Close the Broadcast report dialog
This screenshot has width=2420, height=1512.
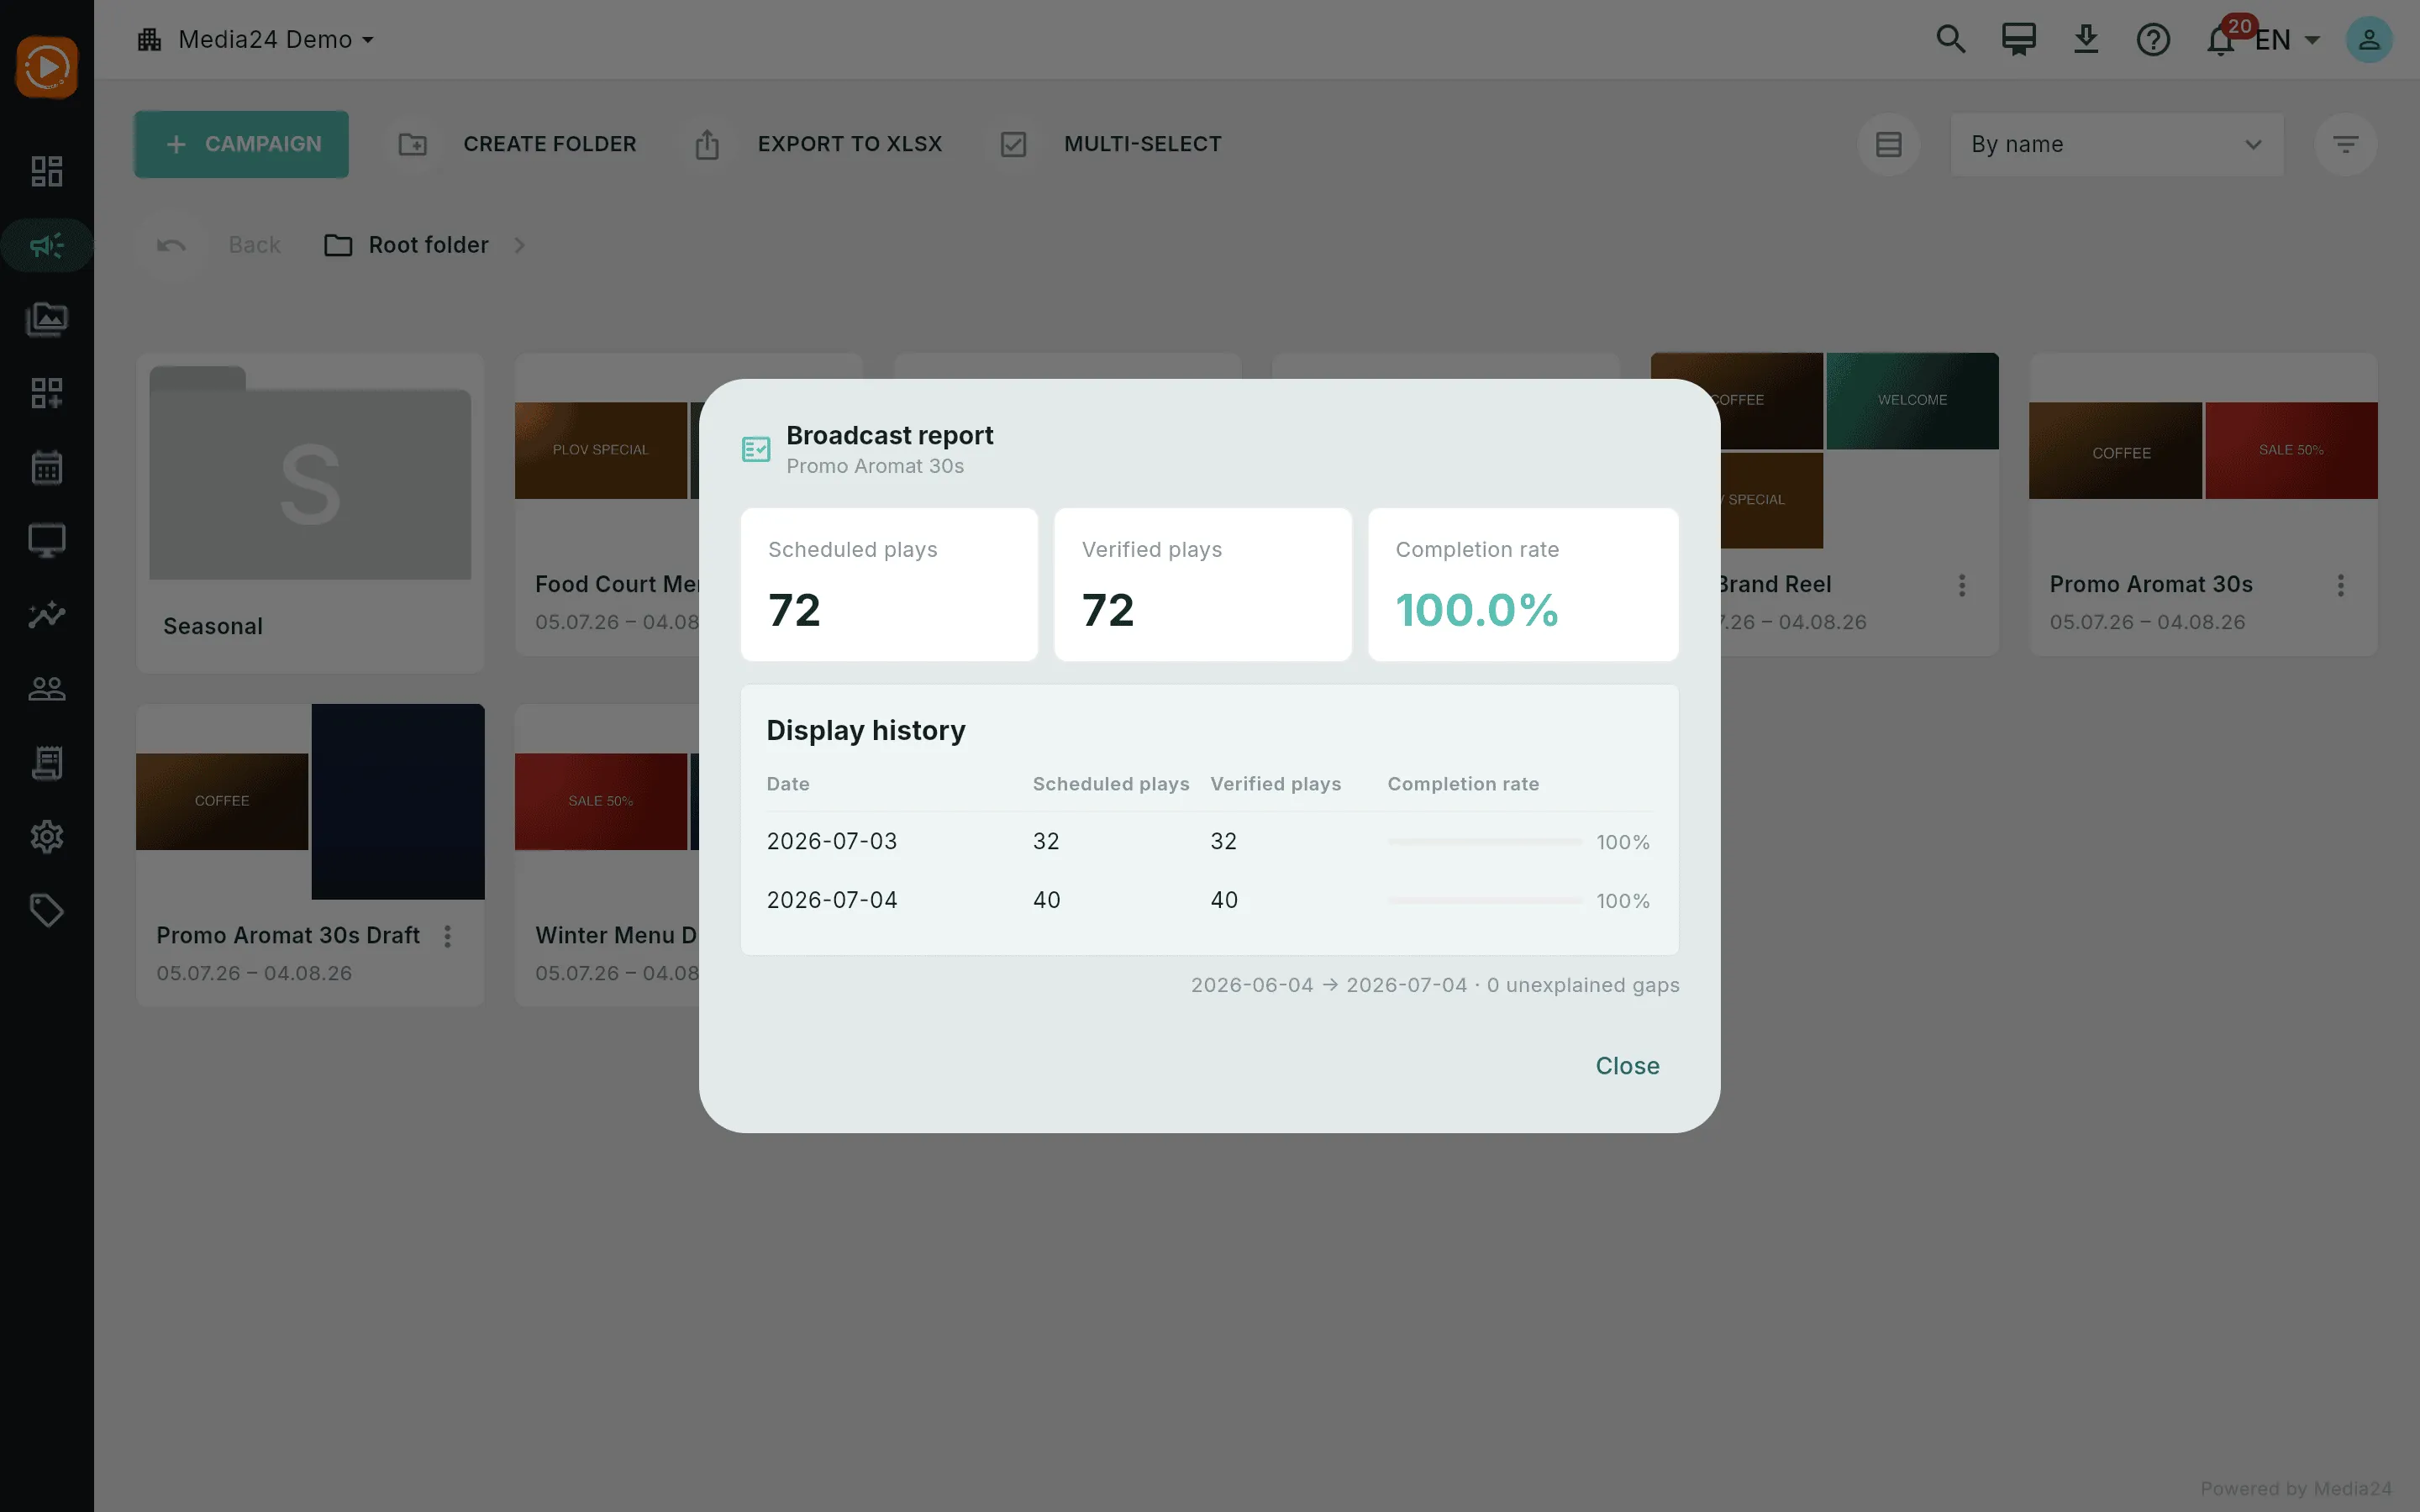click(1627, 1066)
